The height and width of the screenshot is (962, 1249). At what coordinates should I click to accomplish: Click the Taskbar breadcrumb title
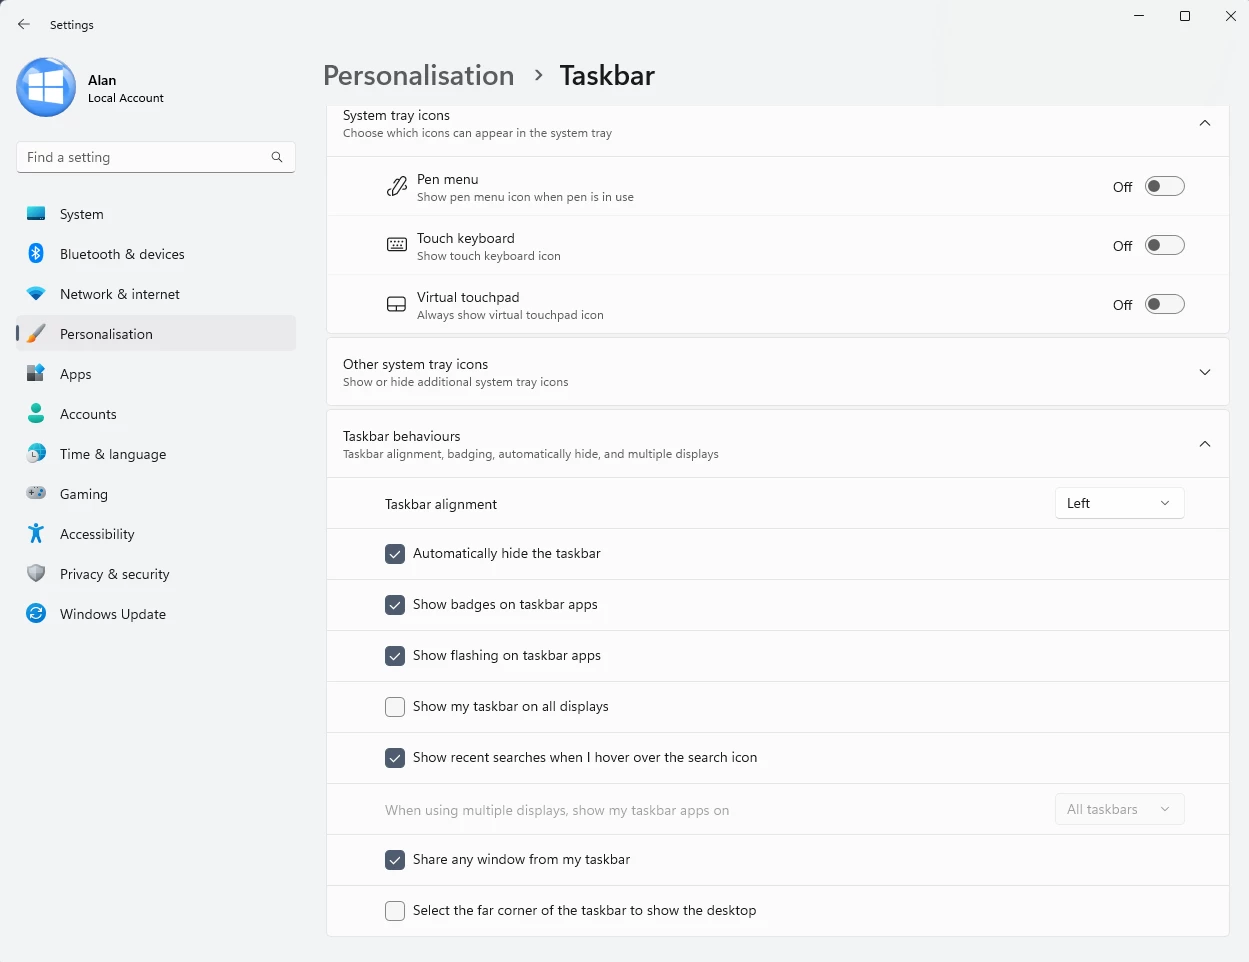pos(607,76)
